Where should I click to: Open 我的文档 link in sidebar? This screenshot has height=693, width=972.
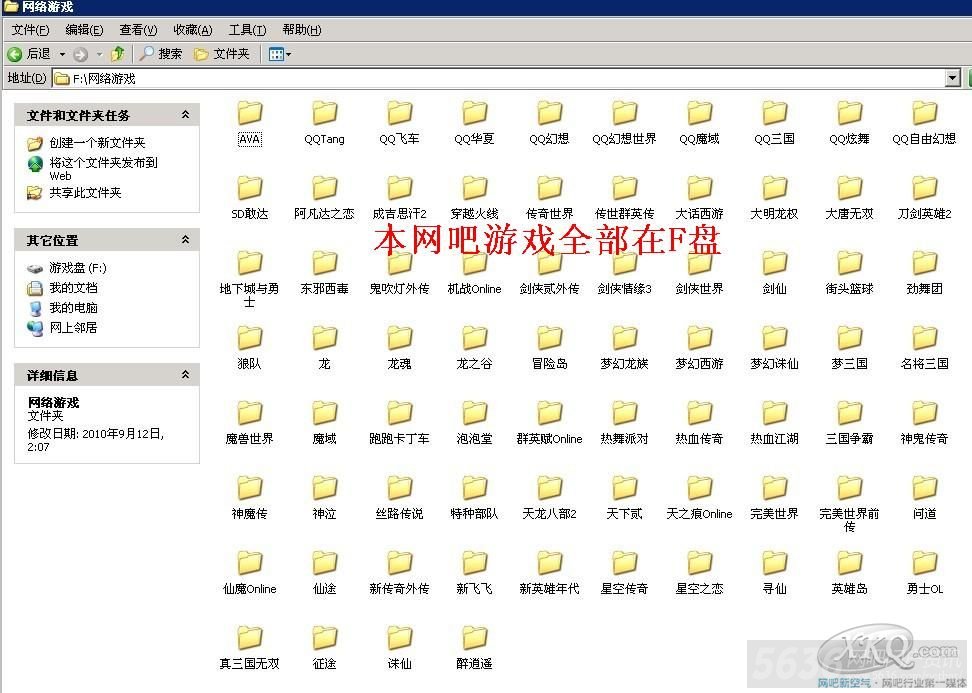[x=62, y=288]
